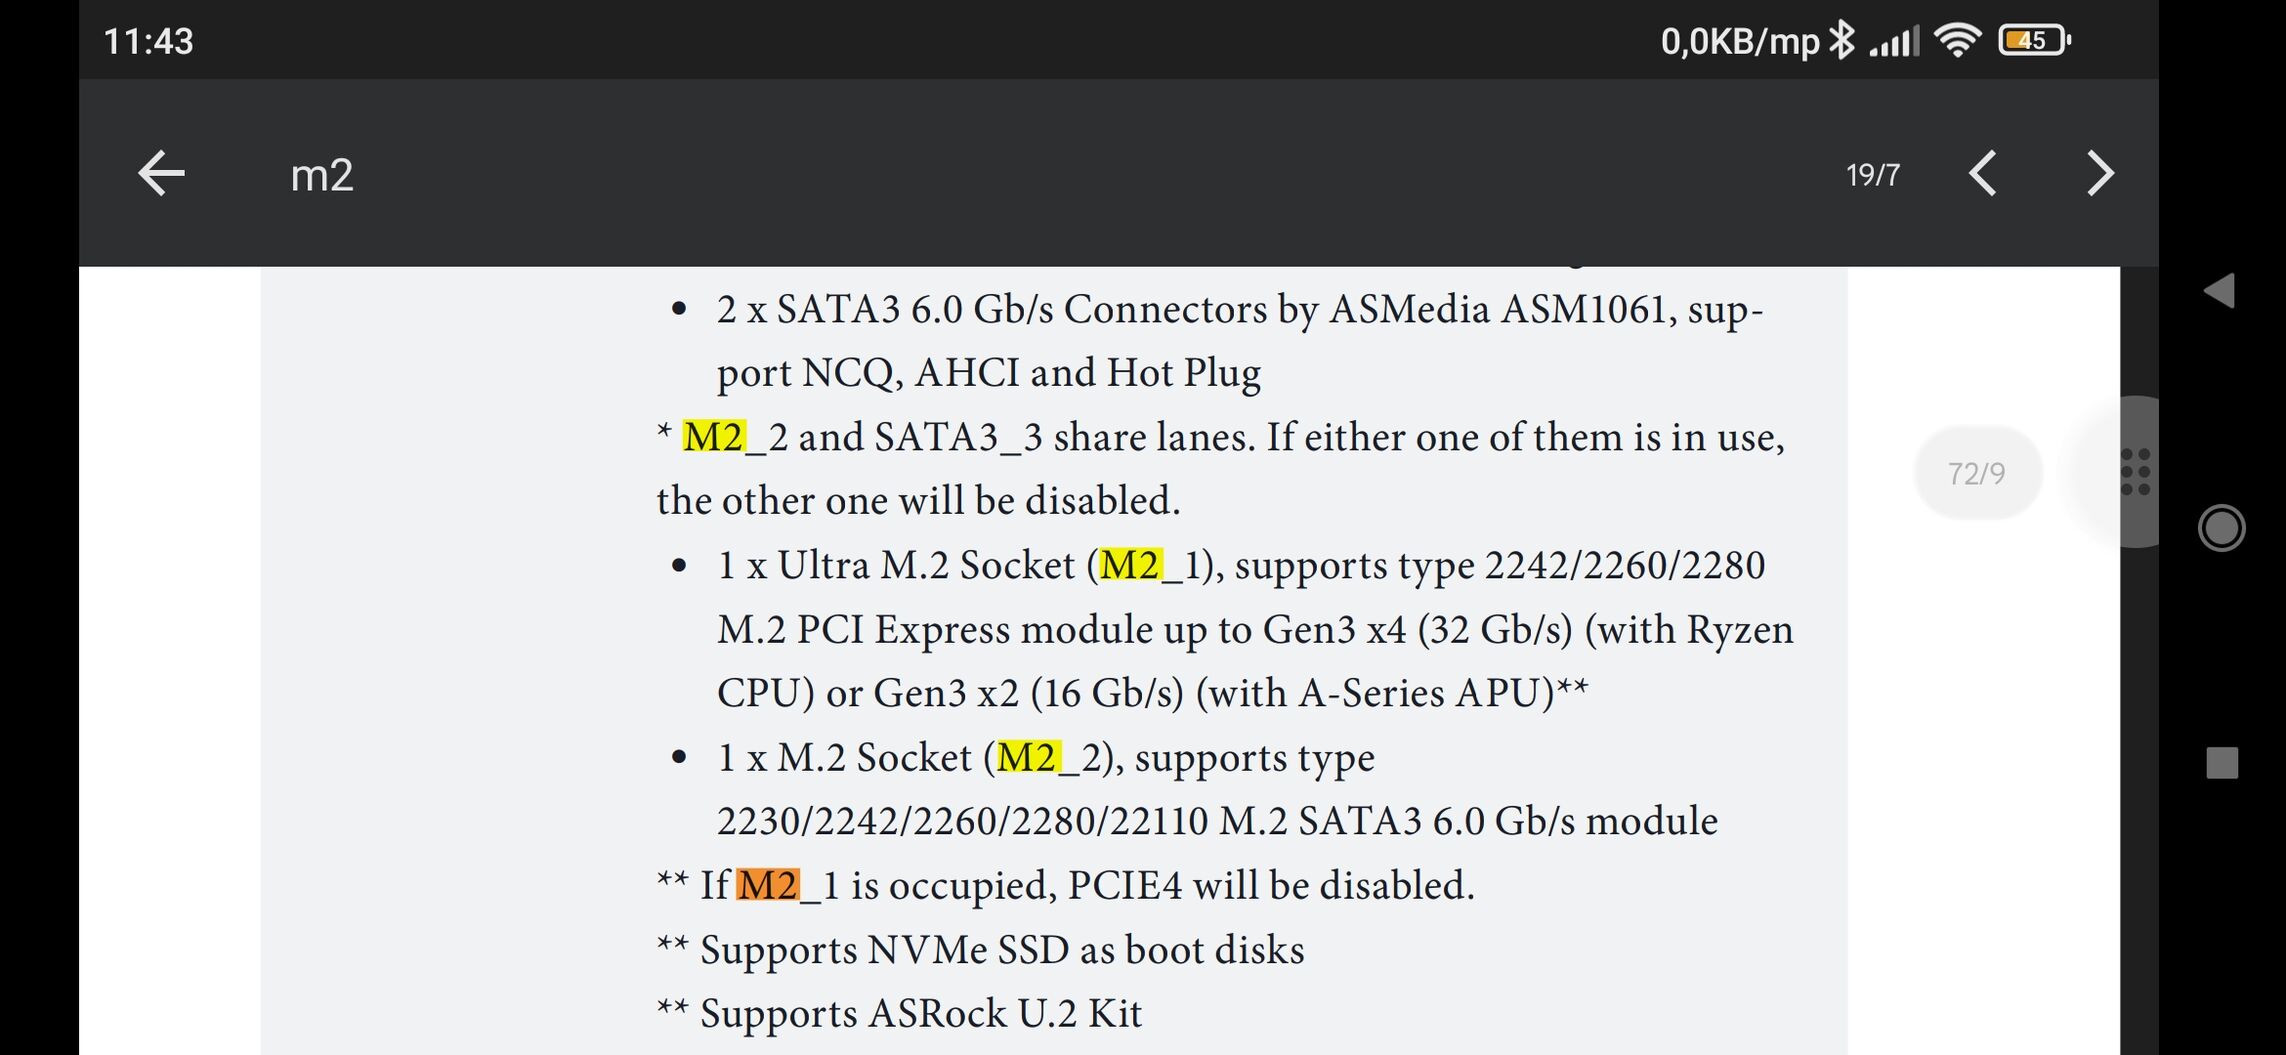2286x1055 pixels.
Task: Go to the previous search match
Action: [x=1983, y=173]
